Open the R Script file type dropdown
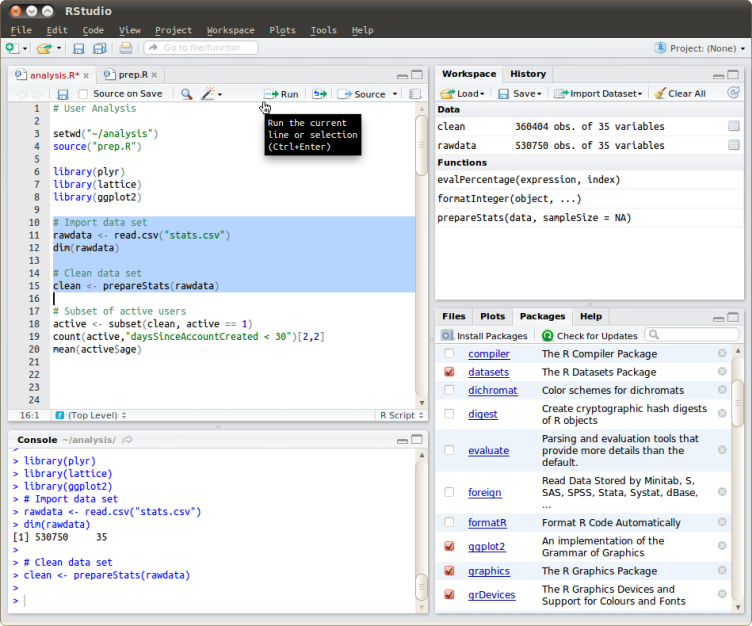The image size is (752, 626). [x=401, y=415]
